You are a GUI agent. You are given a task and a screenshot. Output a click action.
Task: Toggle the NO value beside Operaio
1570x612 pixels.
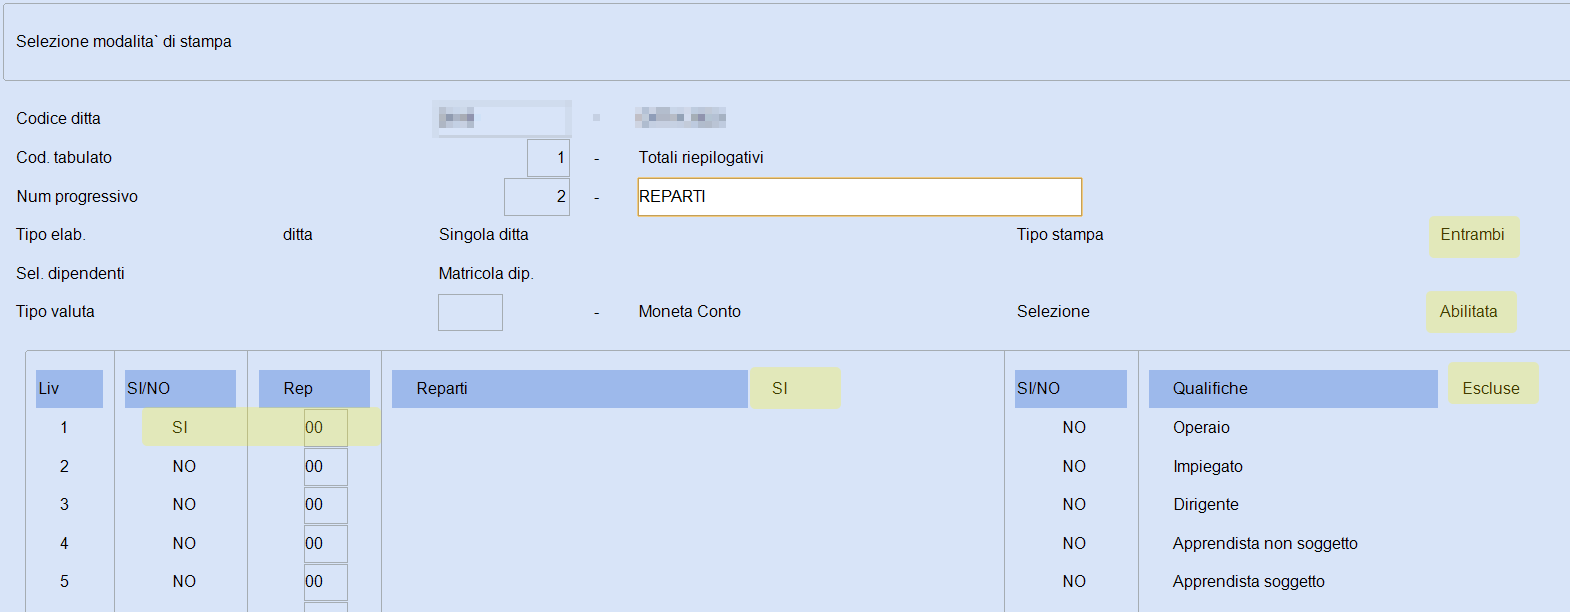click(1074, 427)
